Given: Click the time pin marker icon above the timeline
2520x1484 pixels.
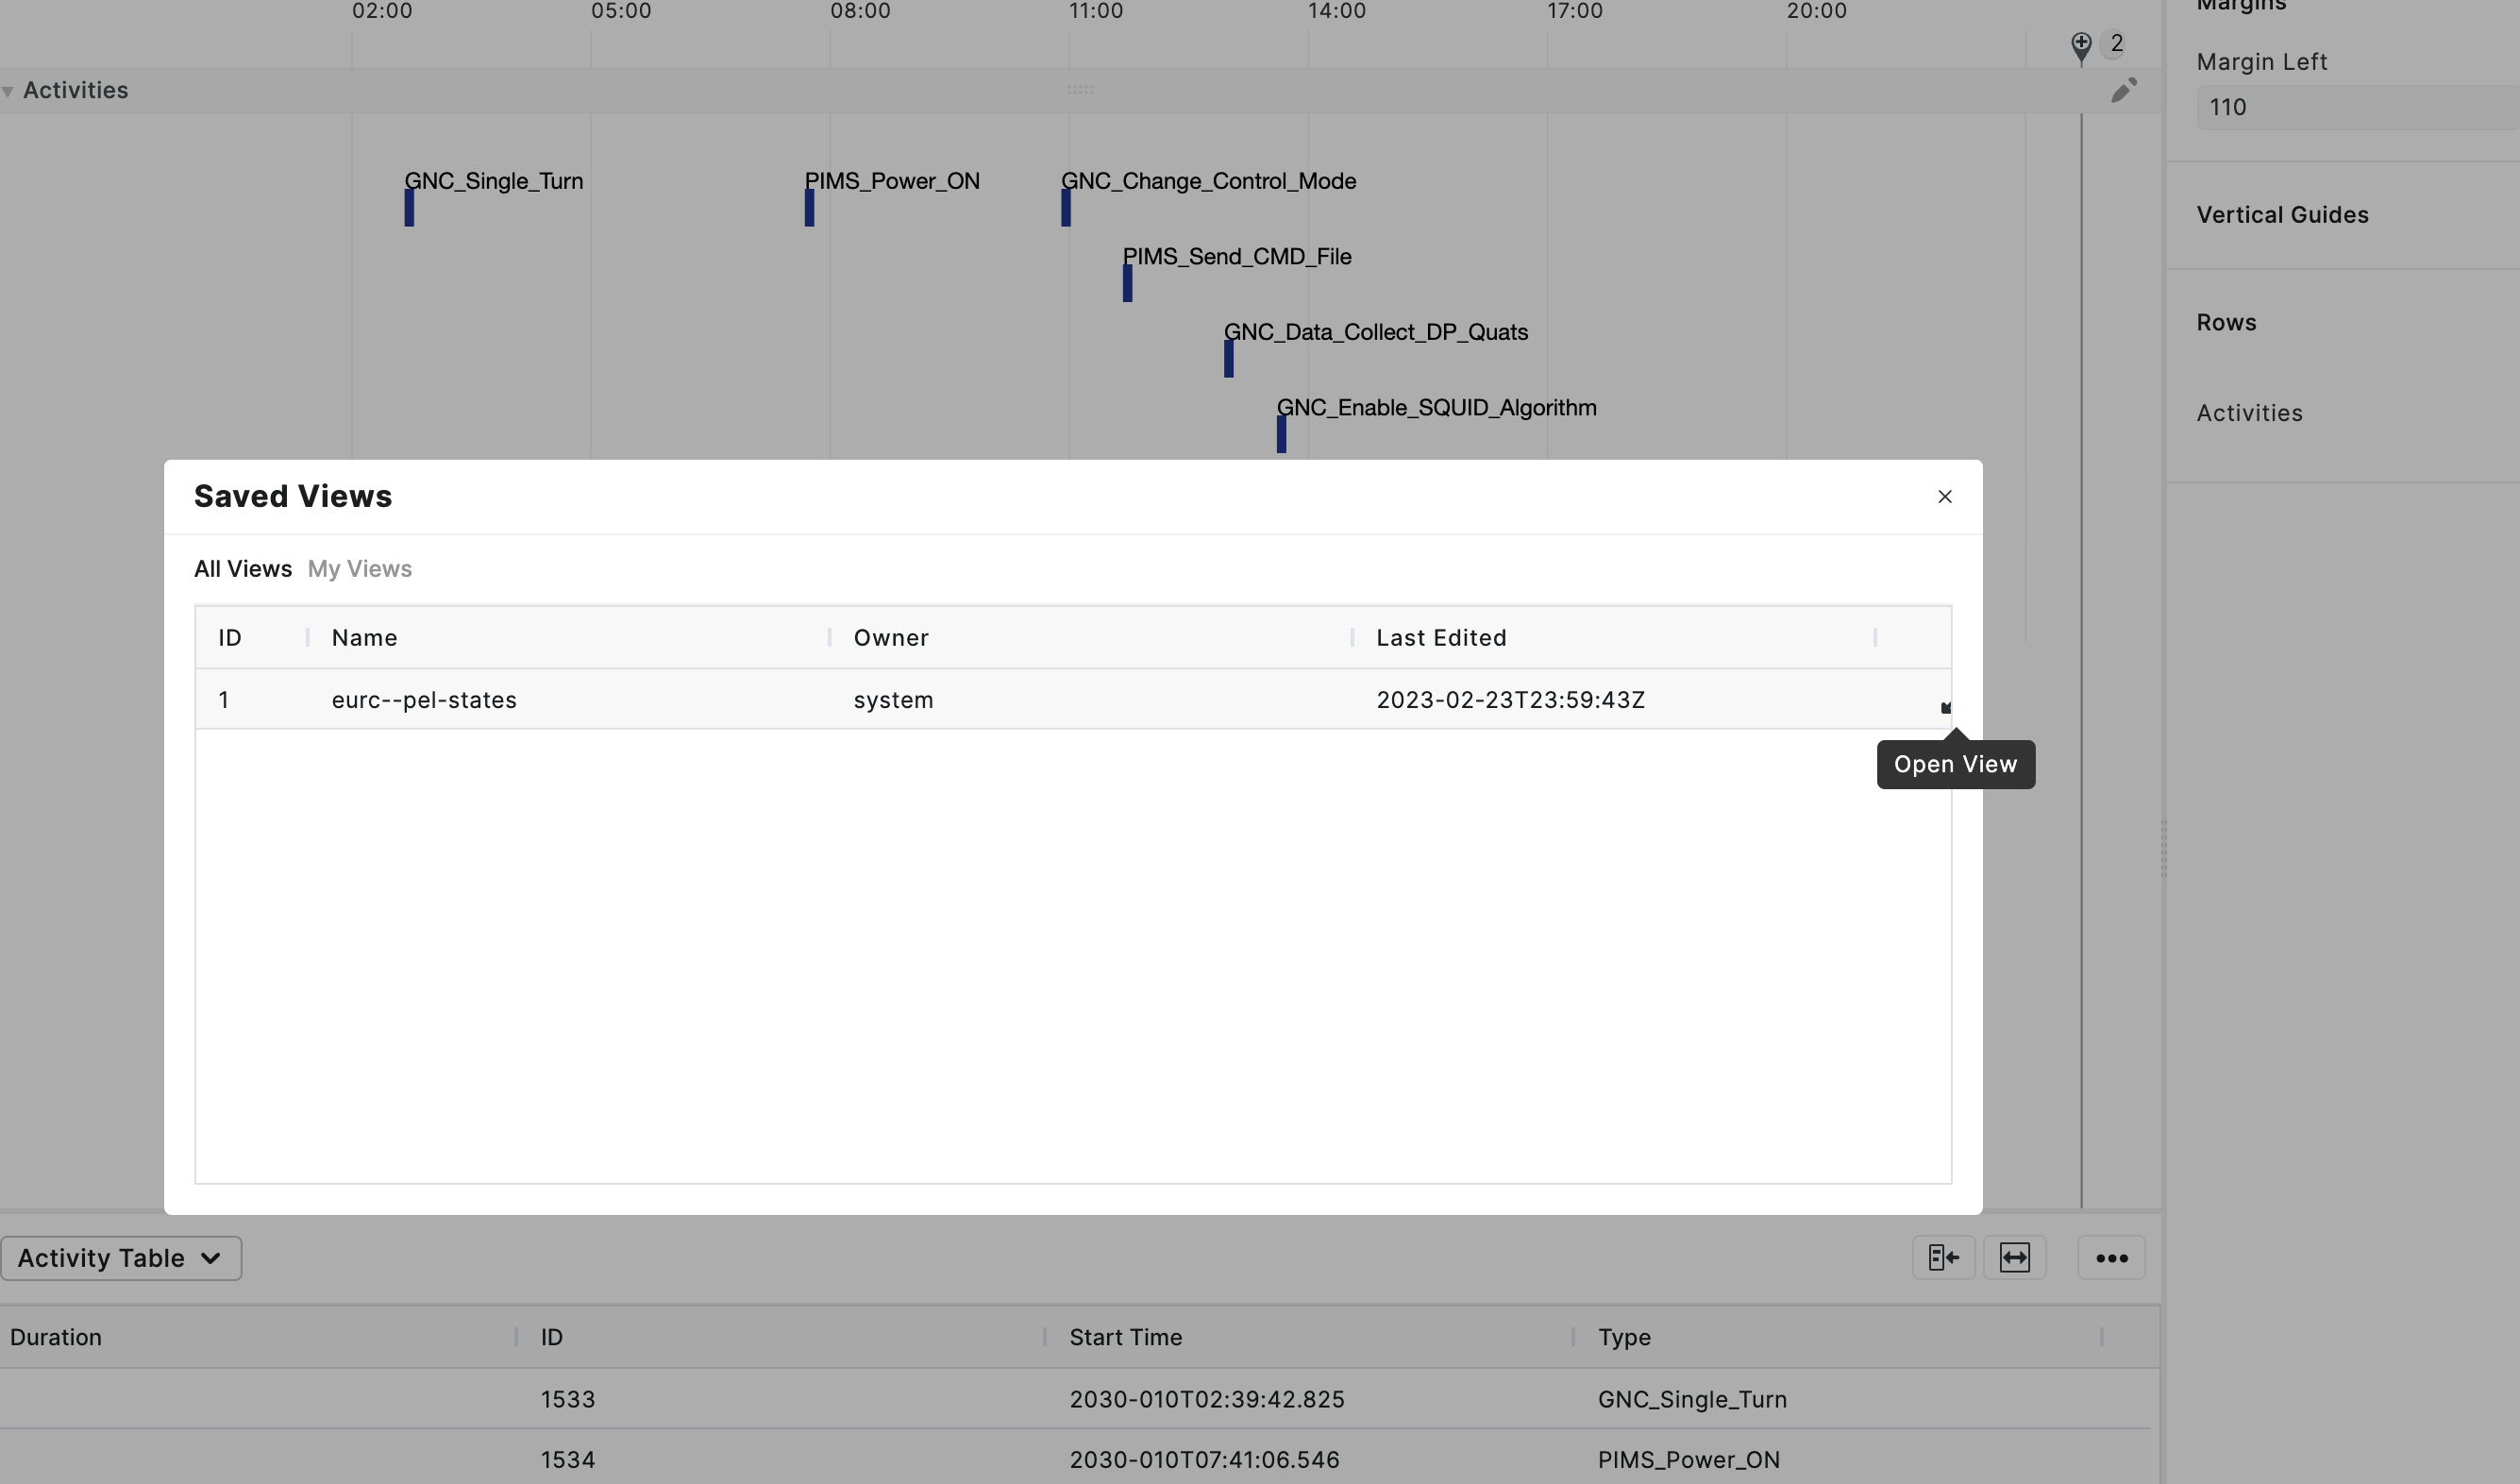Looking at the screenshot, I should point(2080,45).
